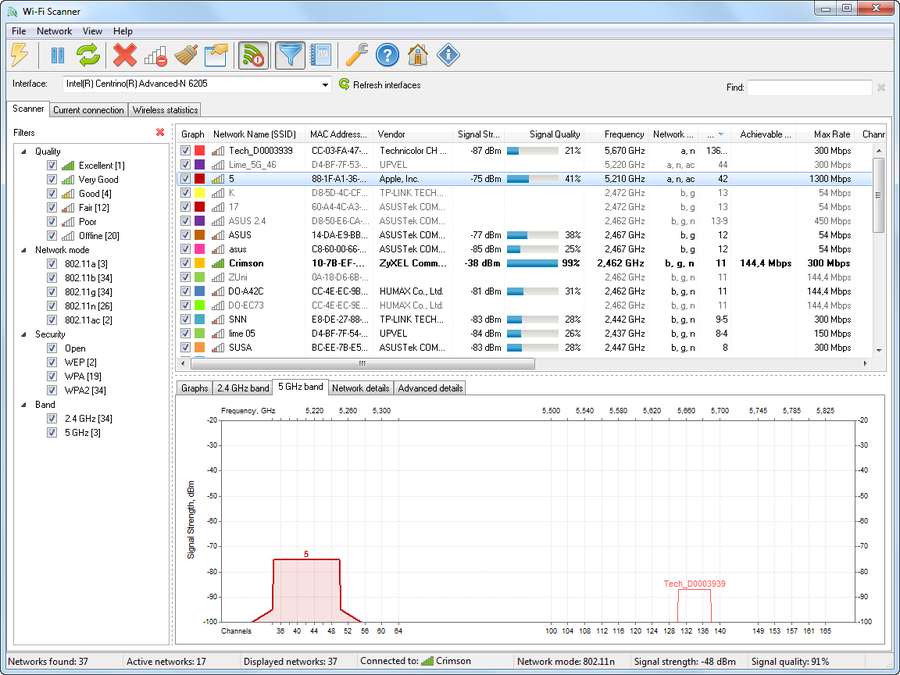Open the Advanced details tab
Viewport: 900px width, 675px height.
430,388
